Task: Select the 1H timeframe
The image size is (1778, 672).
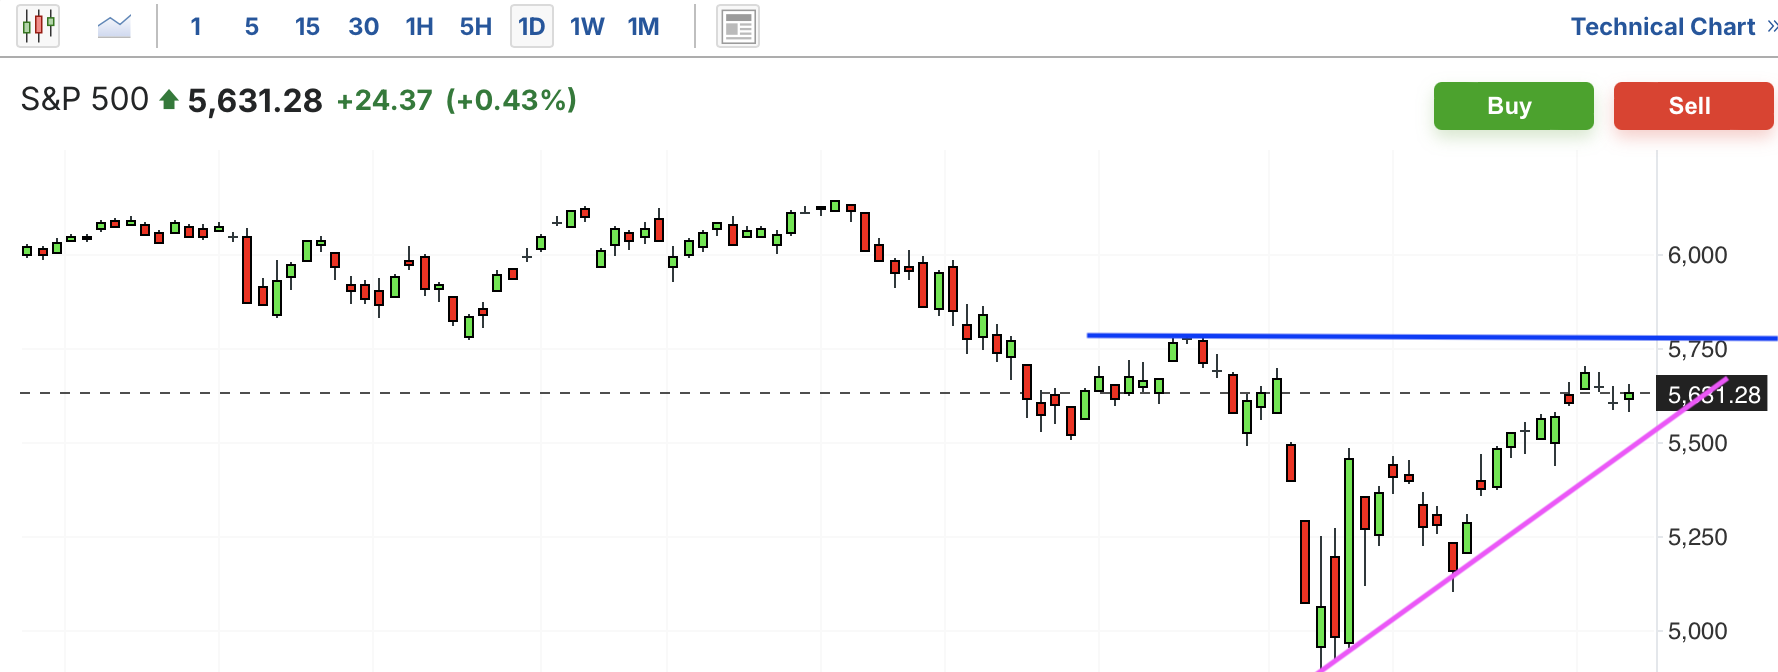Action: click(x=419, y=27)
